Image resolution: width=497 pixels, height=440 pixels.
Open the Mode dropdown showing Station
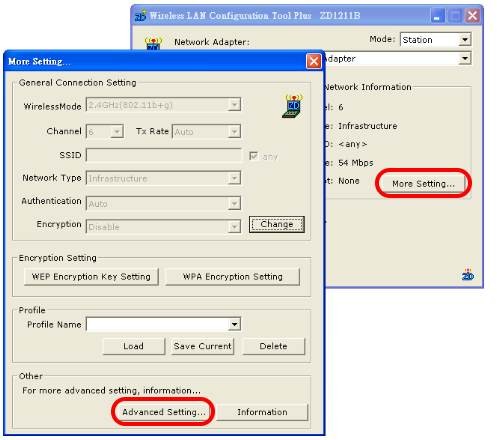[x=465, y=40]
